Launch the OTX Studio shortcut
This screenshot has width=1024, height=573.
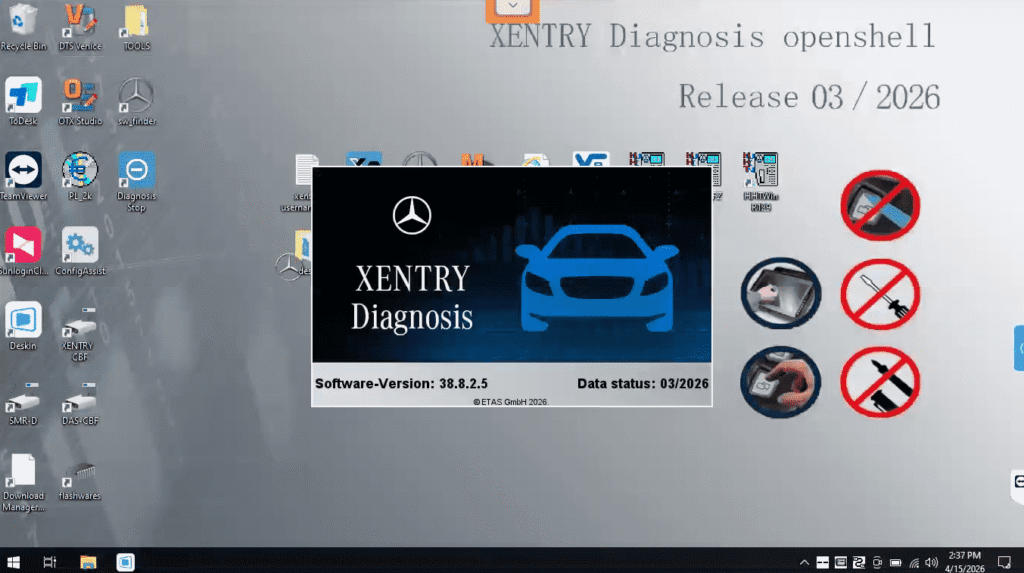coord(79,96)
